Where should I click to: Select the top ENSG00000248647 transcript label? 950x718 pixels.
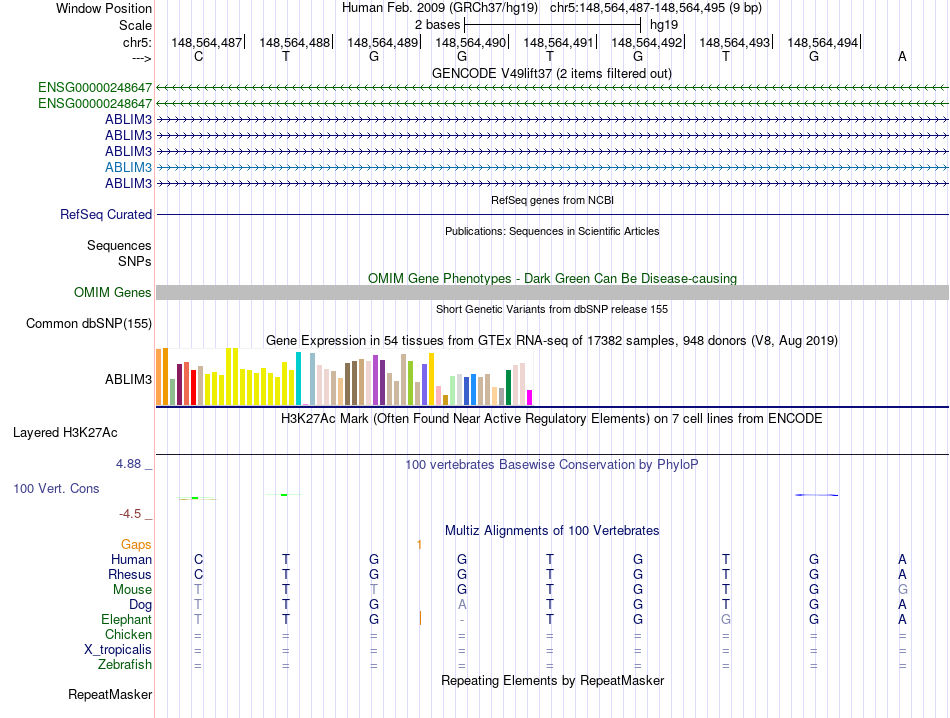pyautogui.click(x=95, y=87)
